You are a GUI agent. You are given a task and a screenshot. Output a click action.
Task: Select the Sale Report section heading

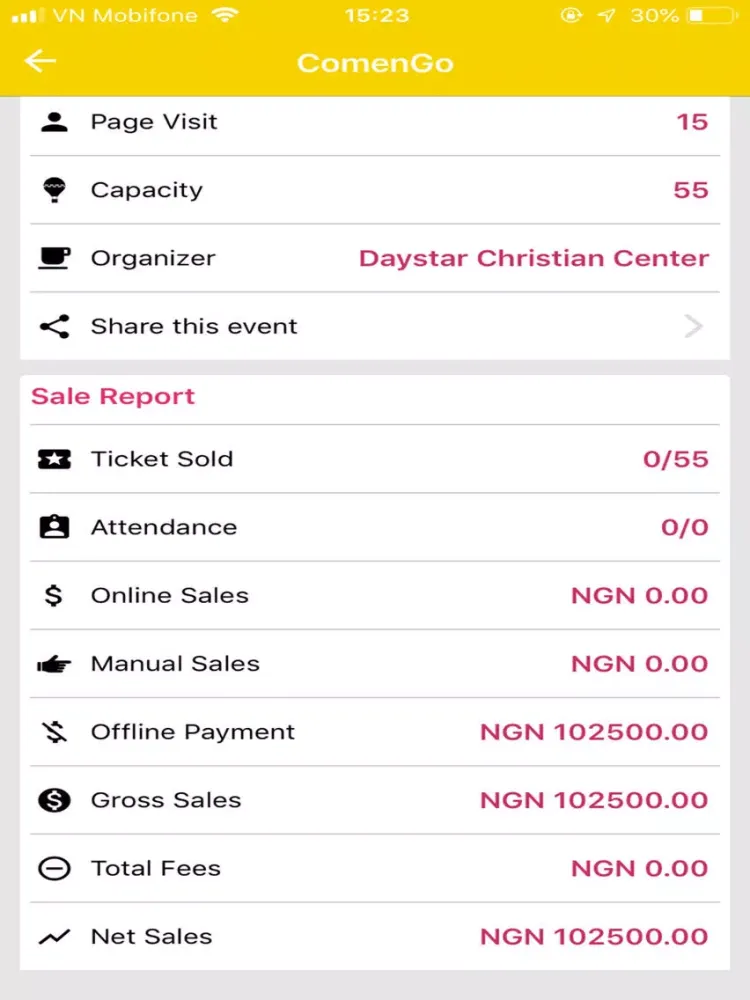(x=113, y=396)
